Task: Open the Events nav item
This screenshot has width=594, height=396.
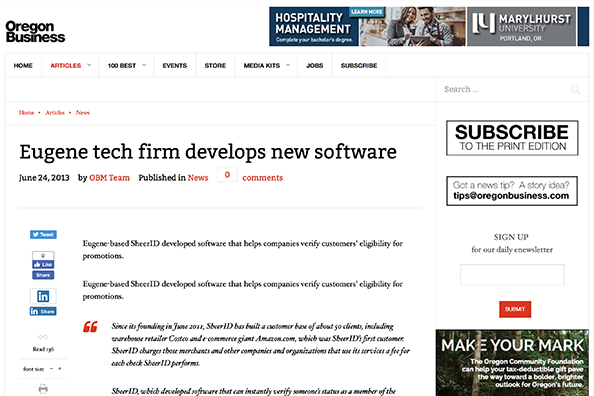Action: pos(175,66)
